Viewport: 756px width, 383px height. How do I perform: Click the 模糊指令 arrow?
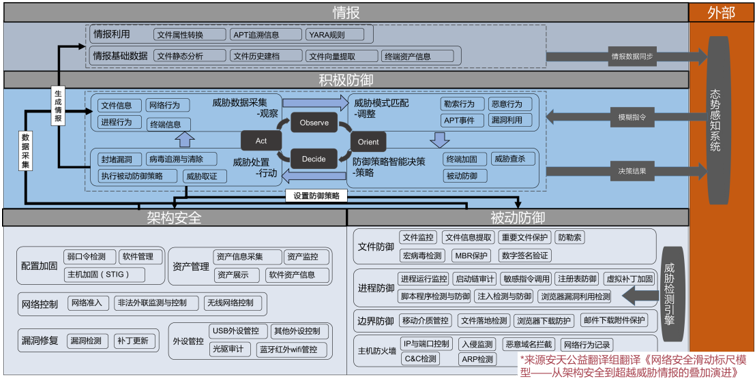coord(627,117)
